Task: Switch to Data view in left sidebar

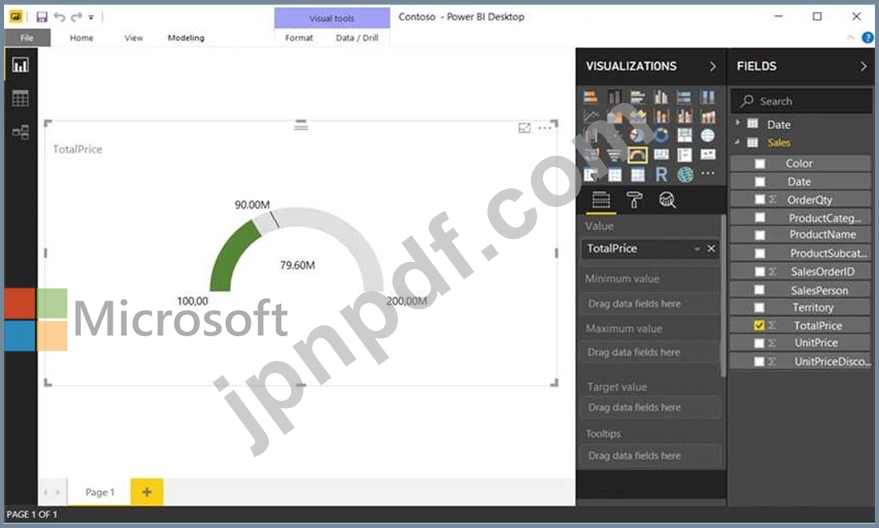Action: 21,98
